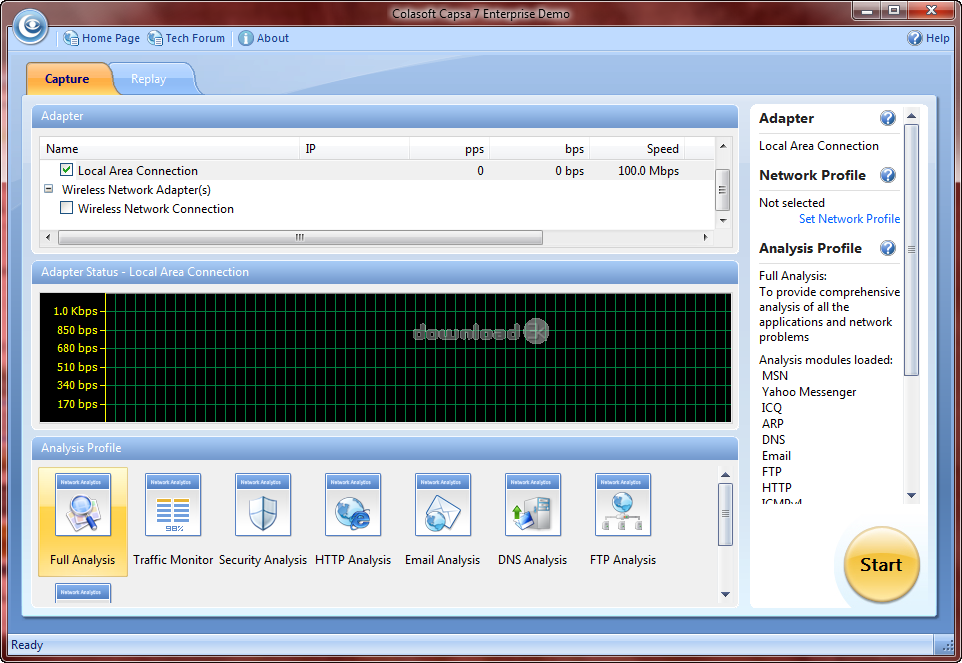Sort adapters by the IP column
Screen dimensions: 962x663
click(x=355, y=148)
